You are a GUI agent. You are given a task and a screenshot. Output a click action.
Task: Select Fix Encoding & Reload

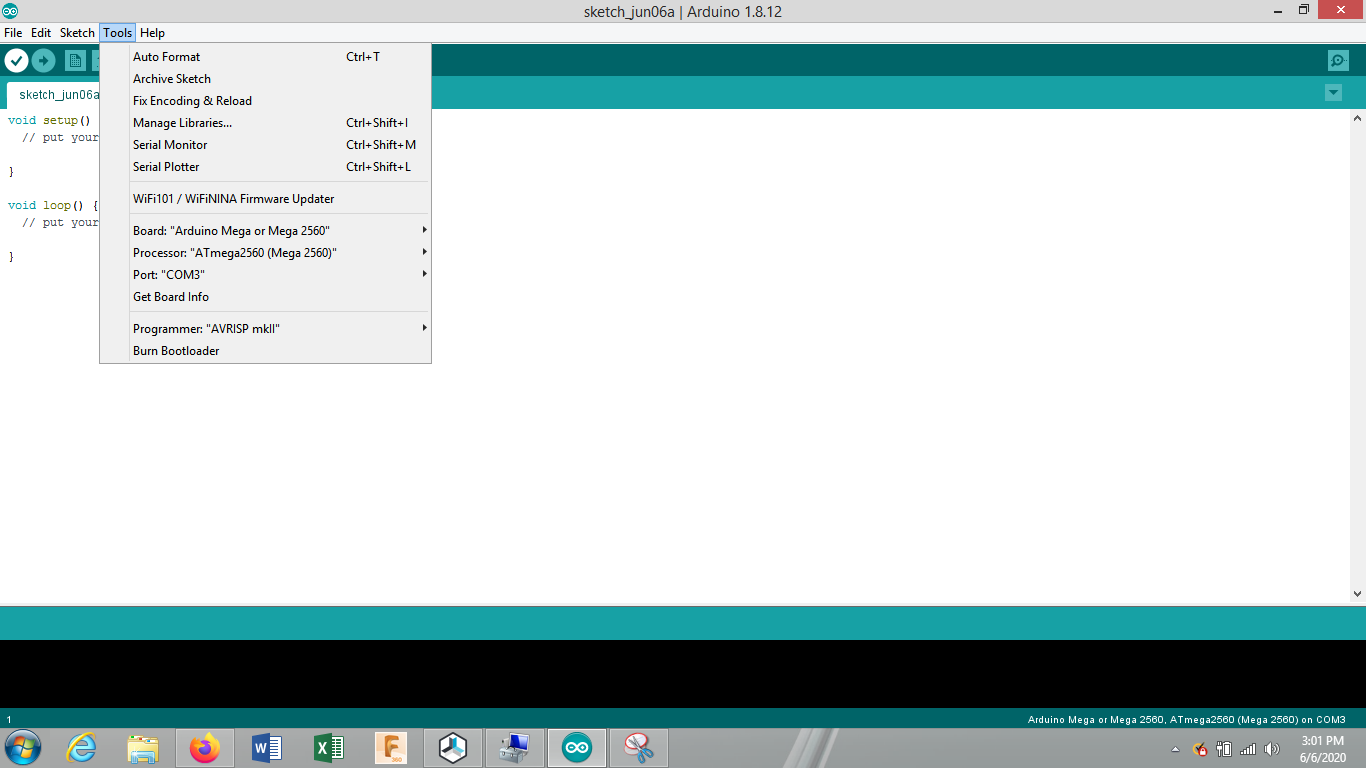click(x=266, y=101)
